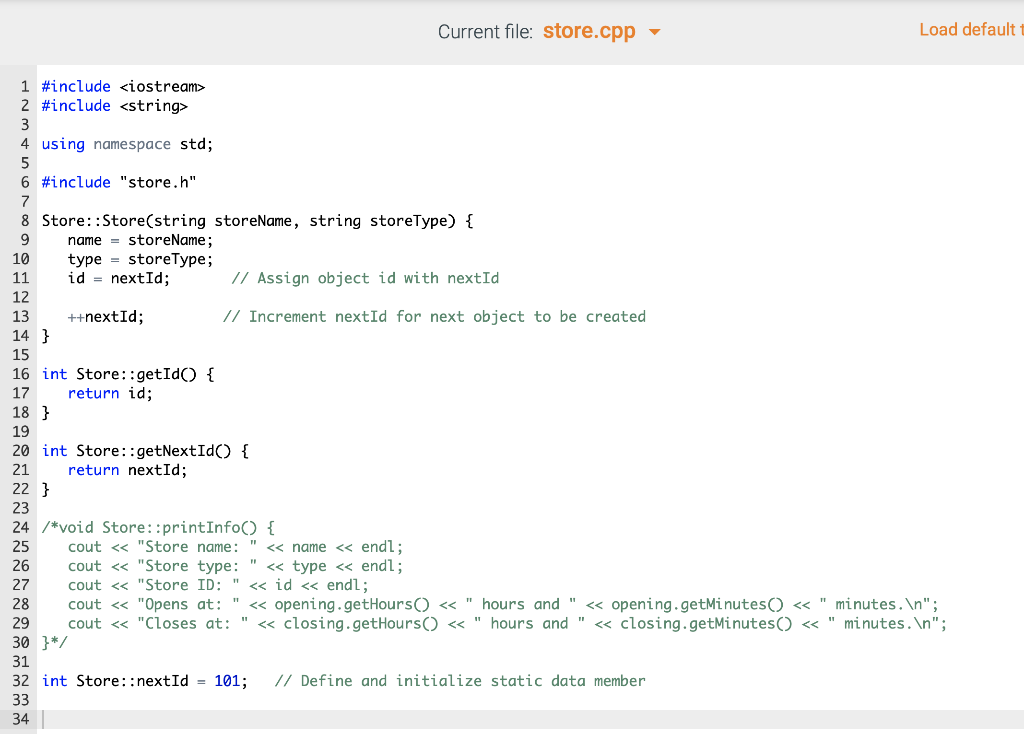Click the 'Store name: ' cout line 25
1024x734 pixels.
236,547
